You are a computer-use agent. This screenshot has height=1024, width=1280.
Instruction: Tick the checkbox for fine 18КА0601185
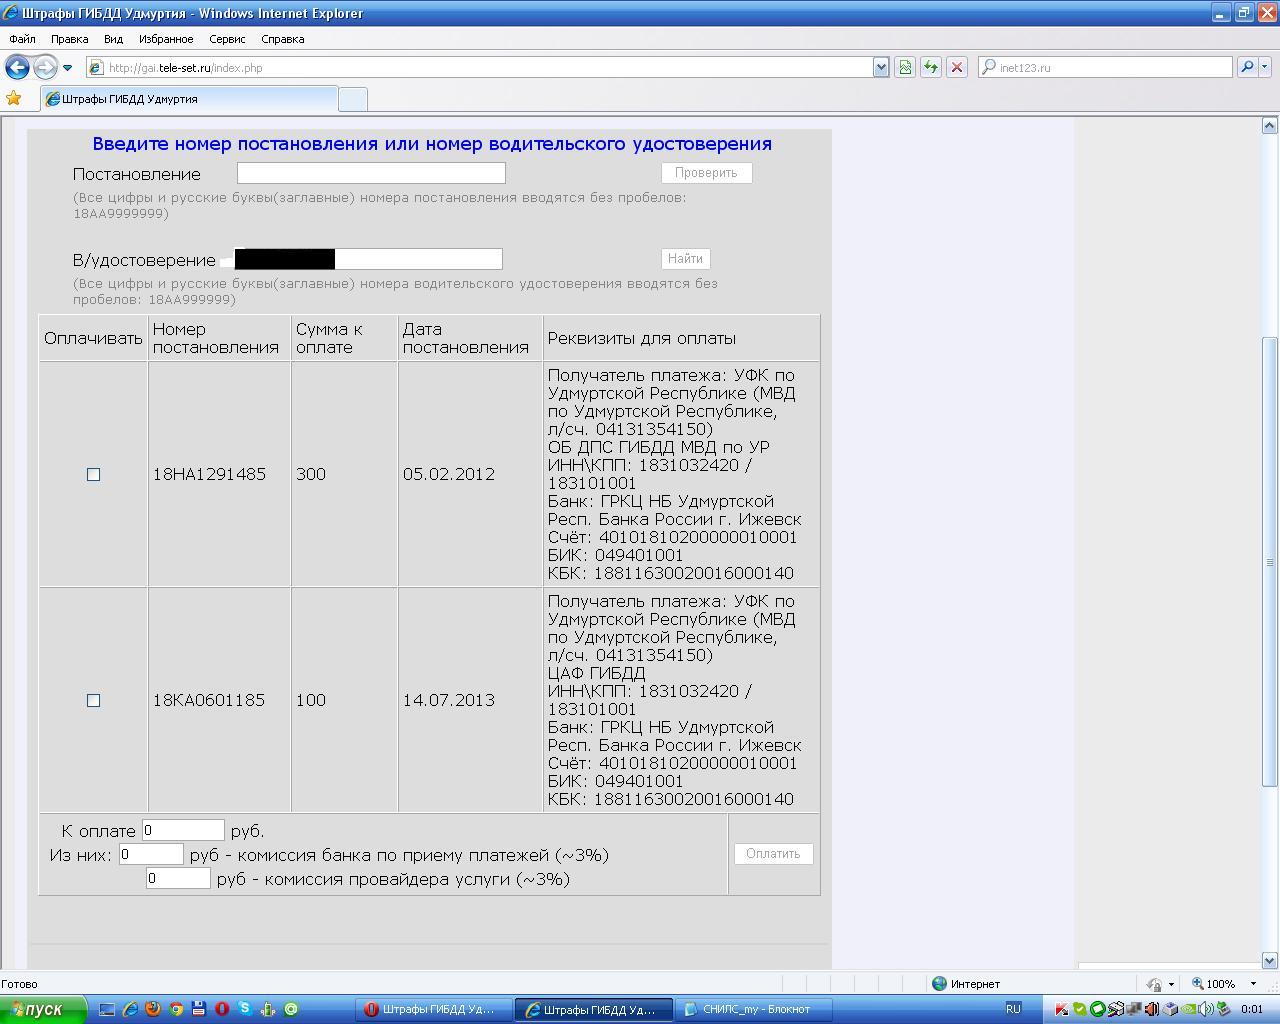click(94, 700)
